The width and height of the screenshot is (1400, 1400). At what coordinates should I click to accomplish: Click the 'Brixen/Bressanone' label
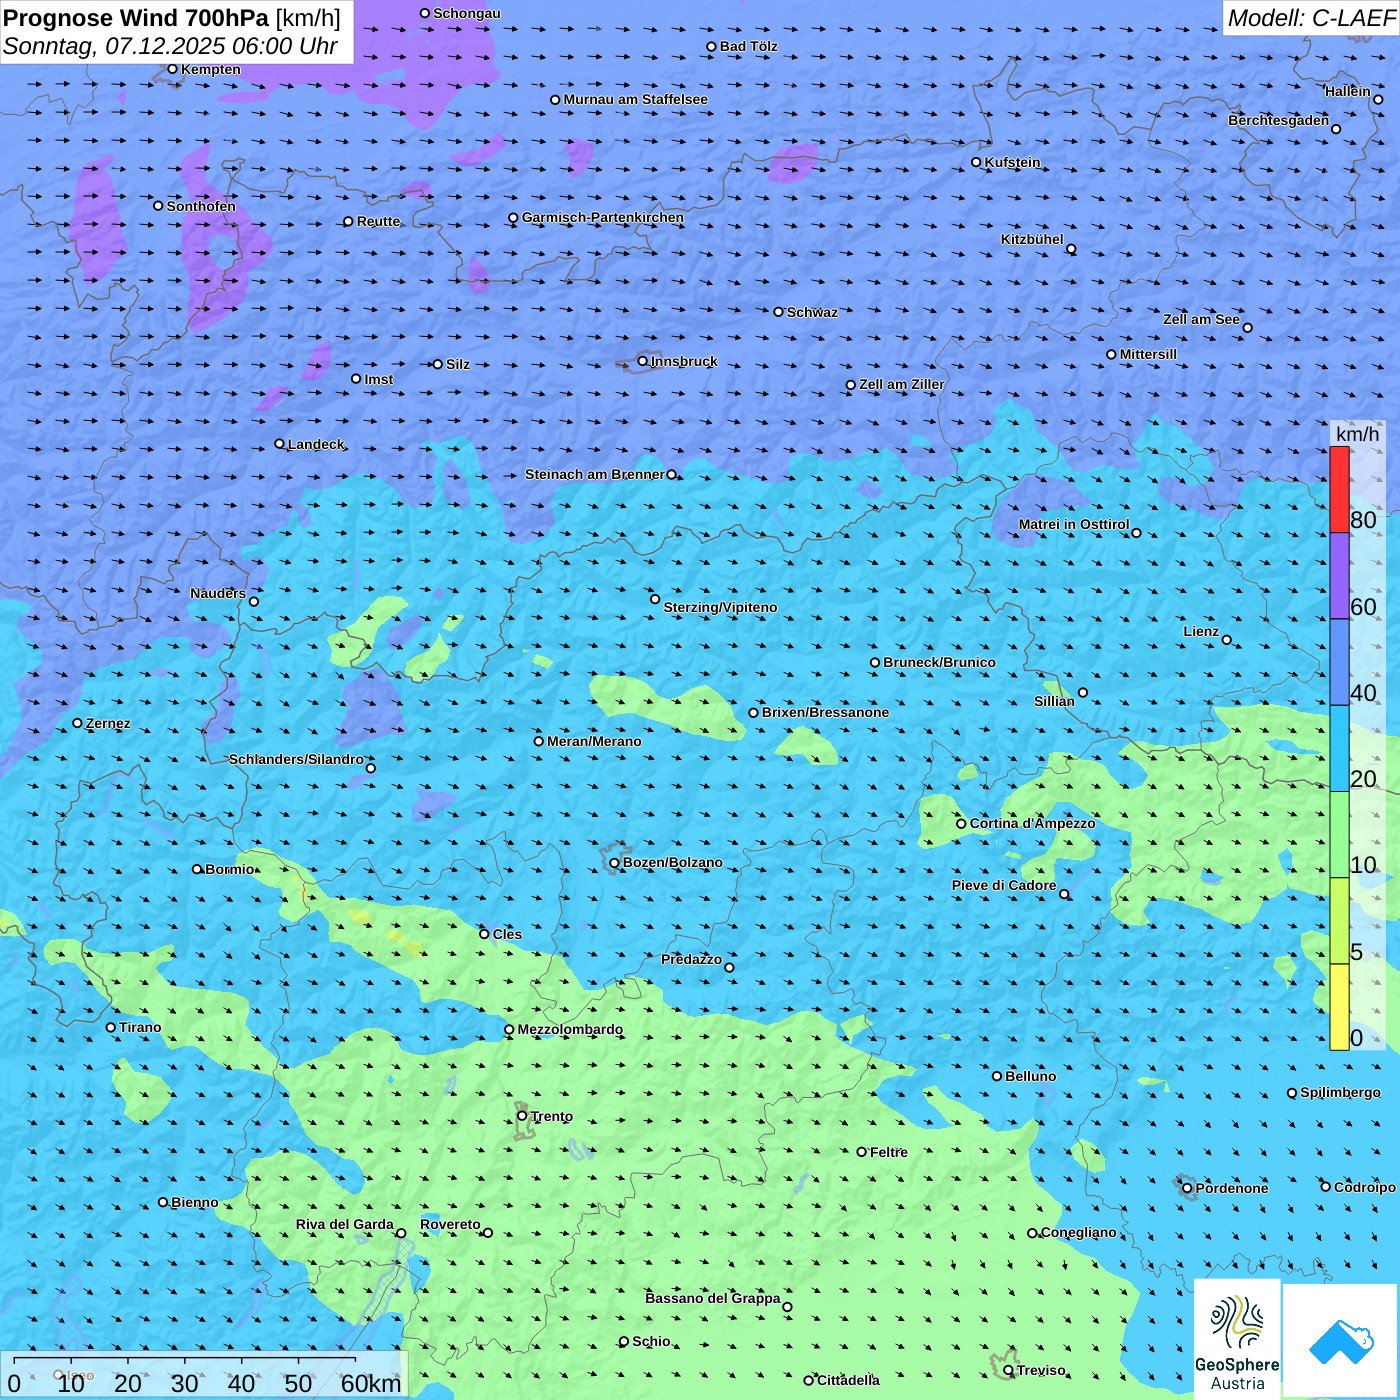(x=825, y=712)
